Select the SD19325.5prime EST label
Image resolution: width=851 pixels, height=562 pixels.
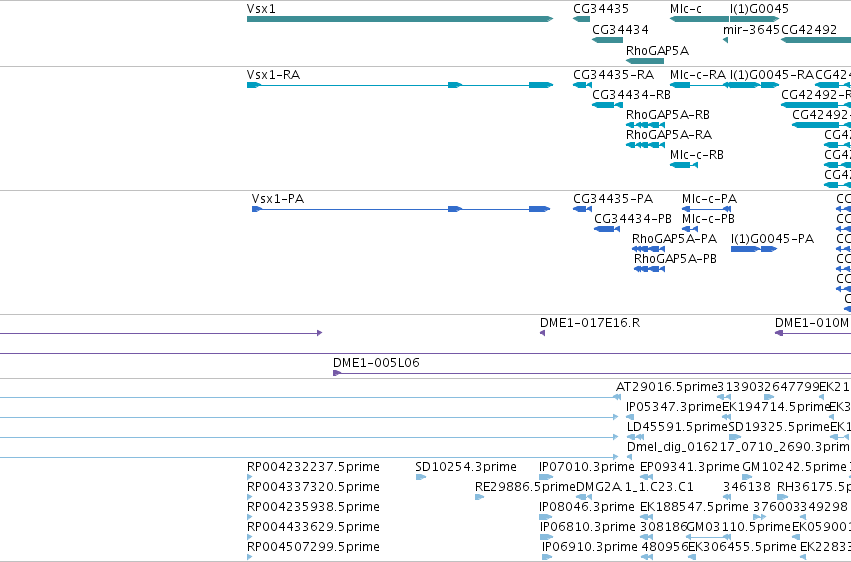[x=779, y=427]
